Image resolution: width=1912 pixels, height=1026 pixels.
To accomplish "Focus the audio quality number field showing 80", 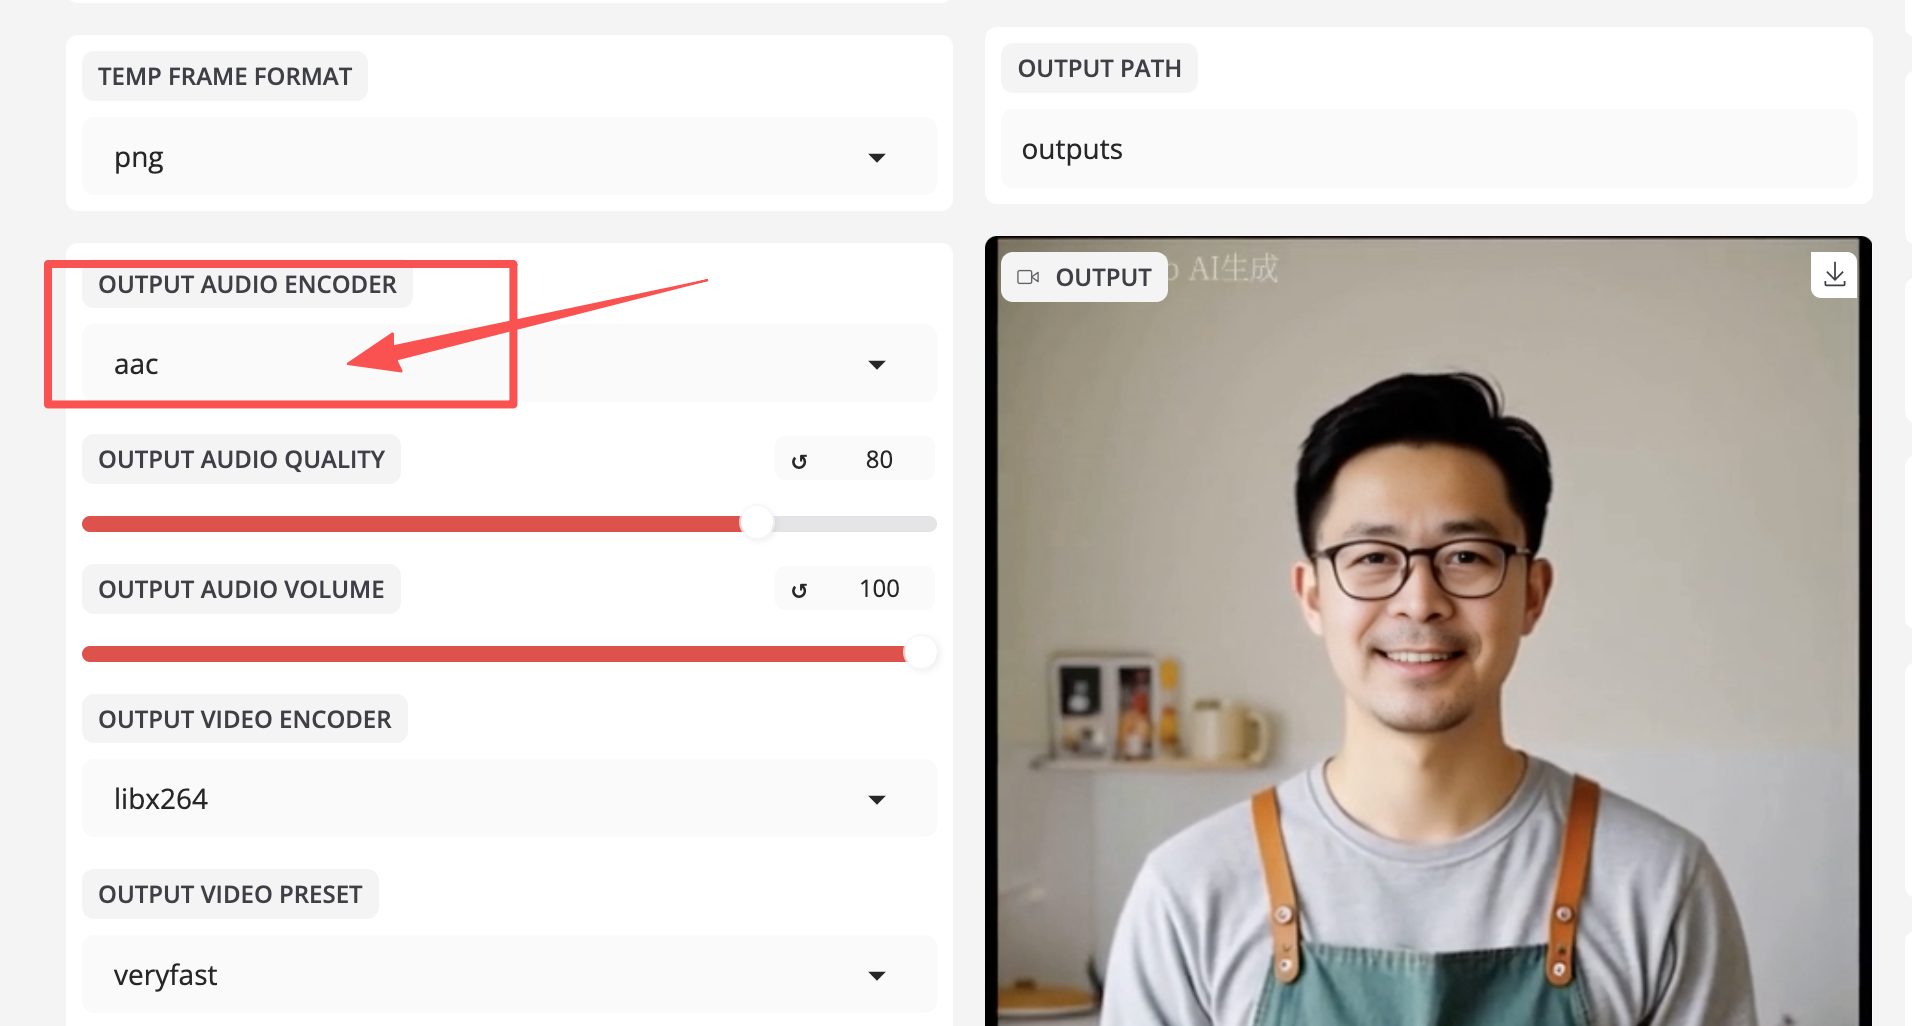I will pyautogui.click(x=879, y=460).
